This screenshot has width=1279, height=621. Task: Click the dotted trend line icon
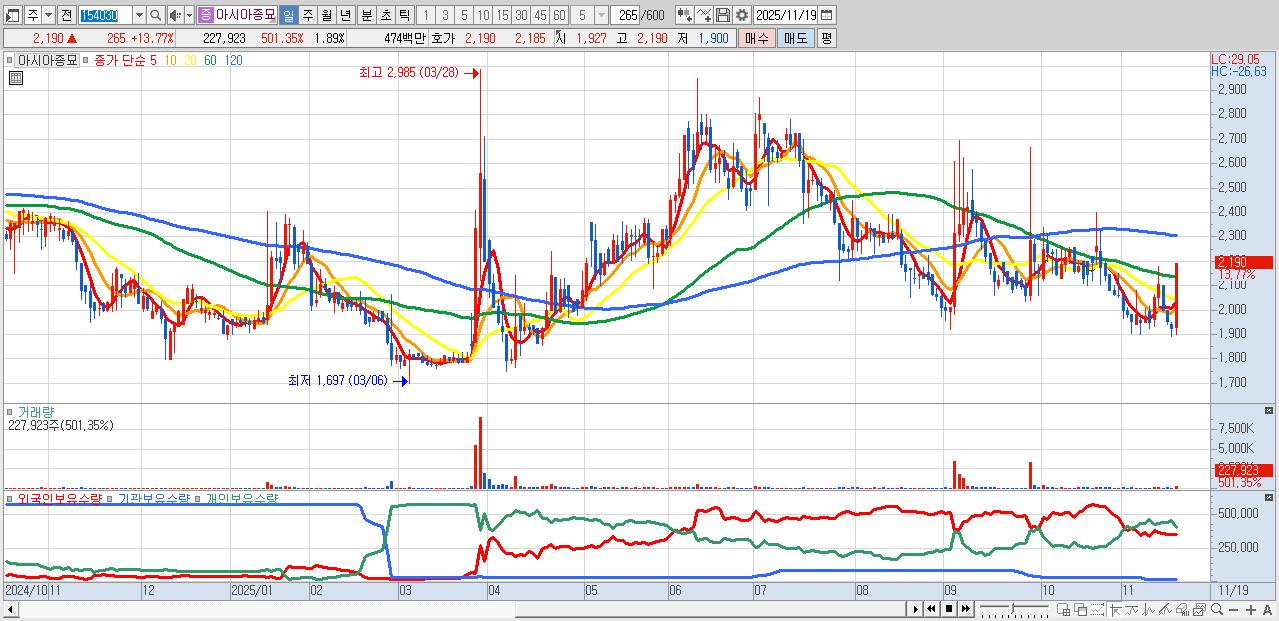(x=1098, y=609)
